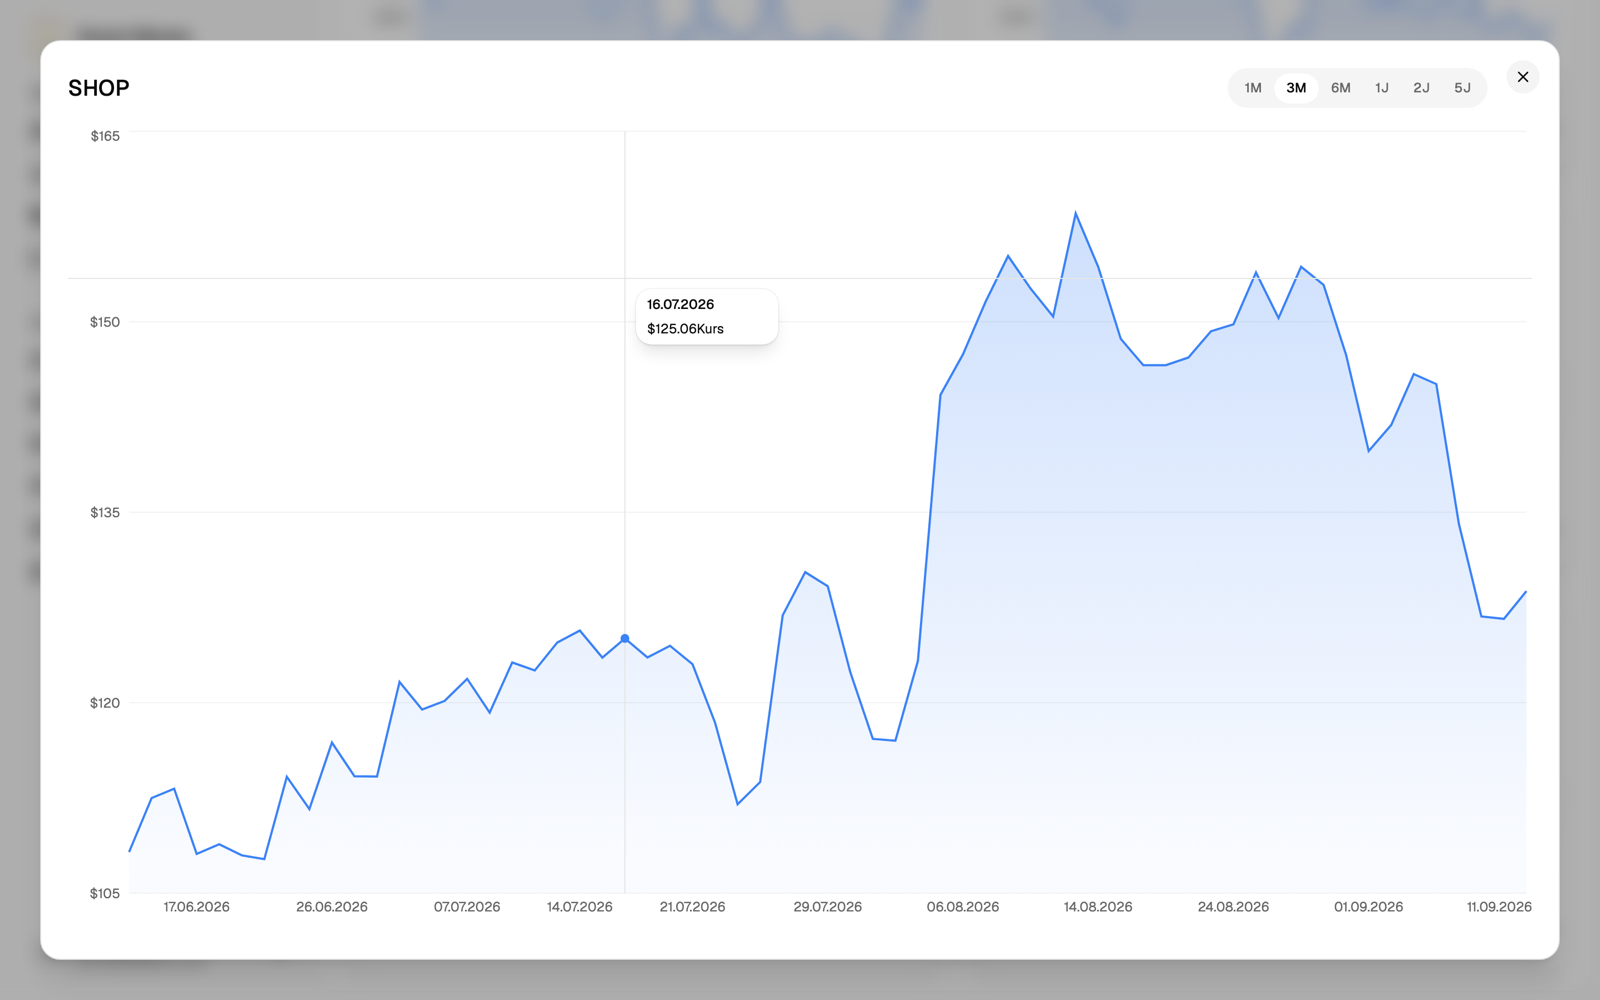
Task: Switch chart range to 6M
Action: coord(1341,88)
